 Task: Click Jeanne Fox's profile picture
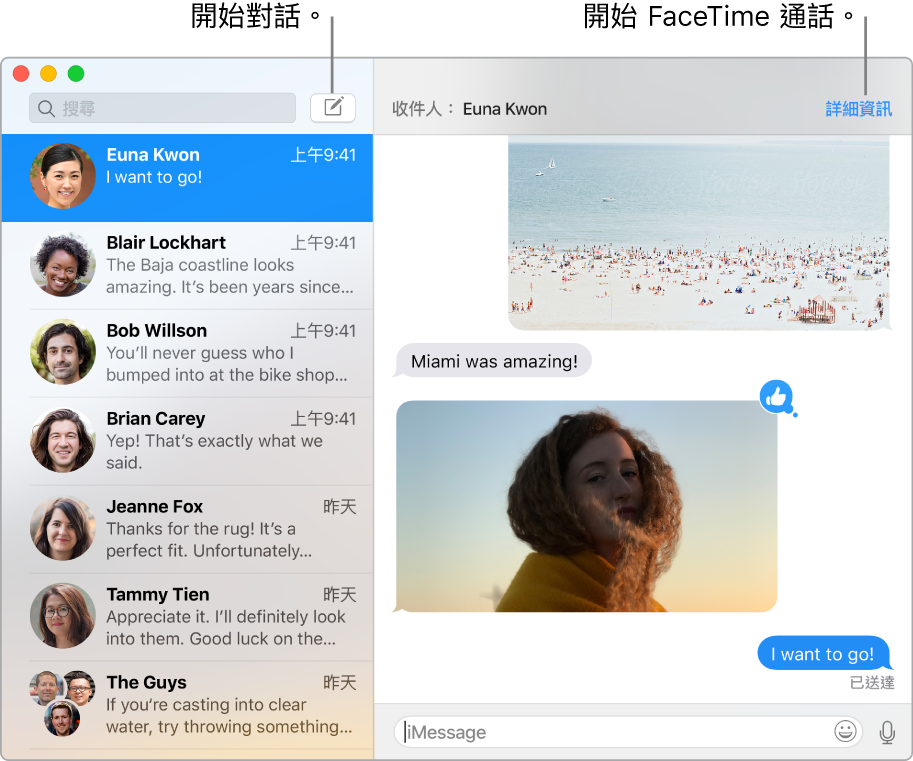tap(62, 529)
